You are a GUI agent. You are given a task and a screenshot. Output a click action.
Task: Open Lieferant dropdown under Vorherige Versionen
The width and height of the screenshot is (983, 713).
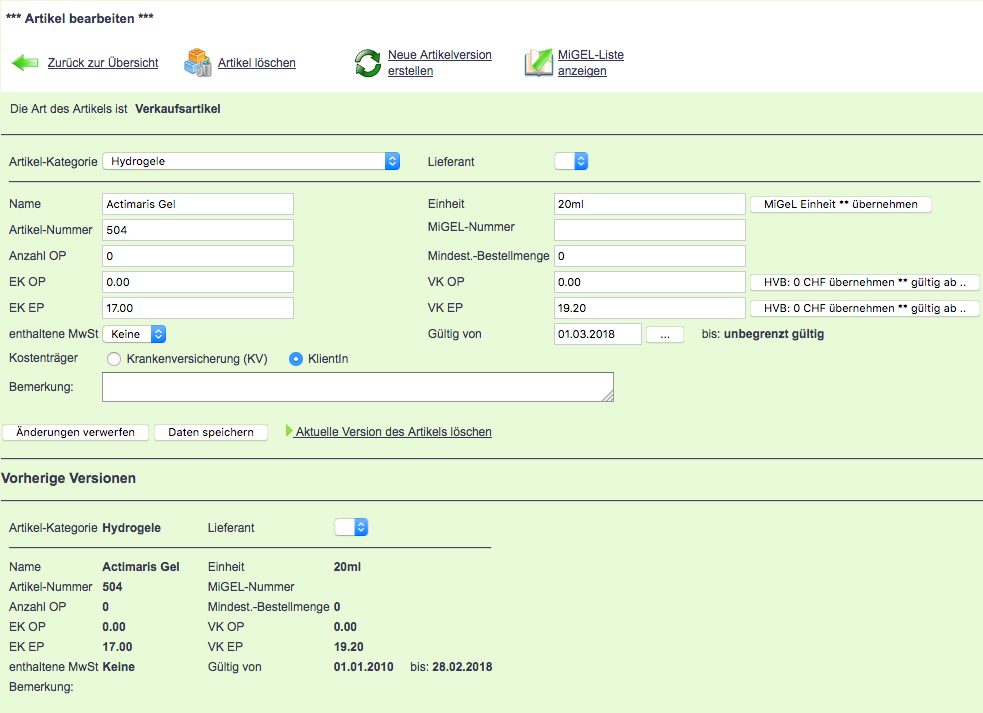pyautogui.click(x=351, y=527)
